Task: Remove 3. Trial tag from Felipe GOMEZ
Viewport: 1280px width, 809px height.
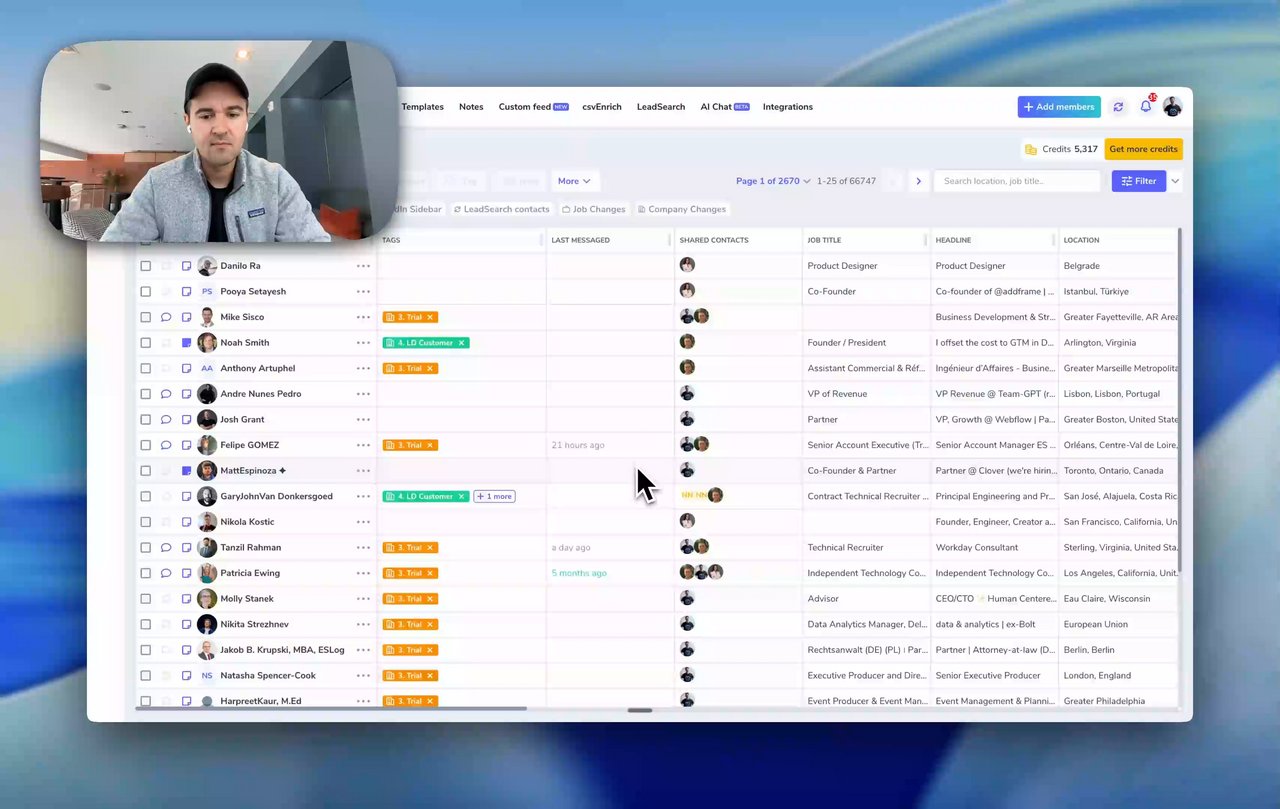Action: [x=430, y=445]
